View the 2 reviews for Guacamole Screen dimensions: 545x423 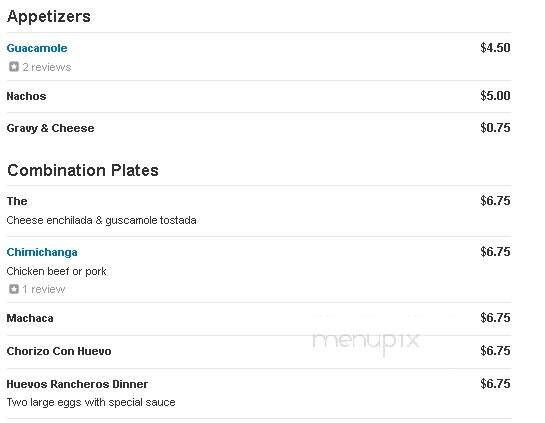(47, 67)
